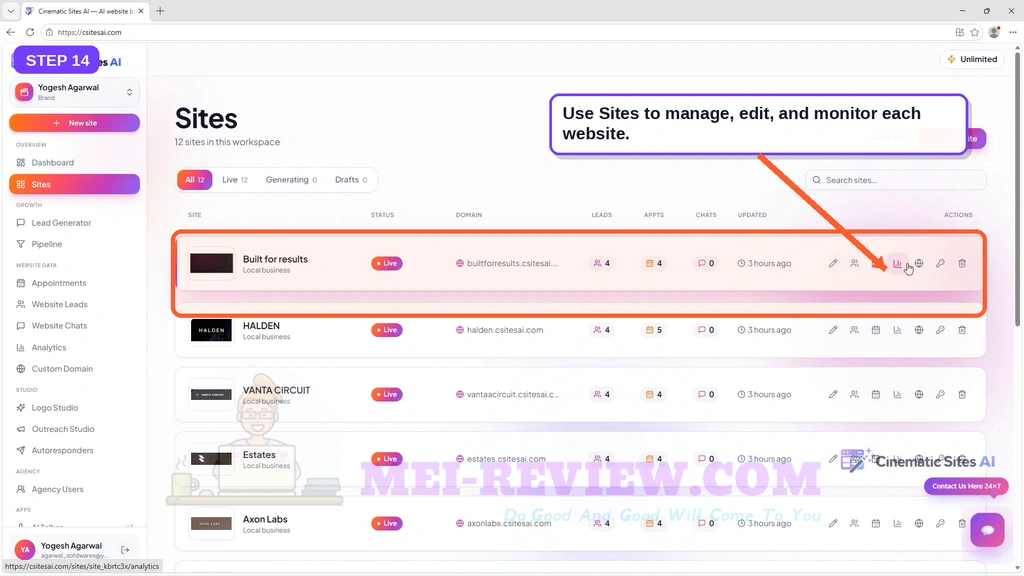The height and width of the screenshot is (576, 1024).
Task: Click the edit pencil for Axon Labs
Action: [833, 523]
